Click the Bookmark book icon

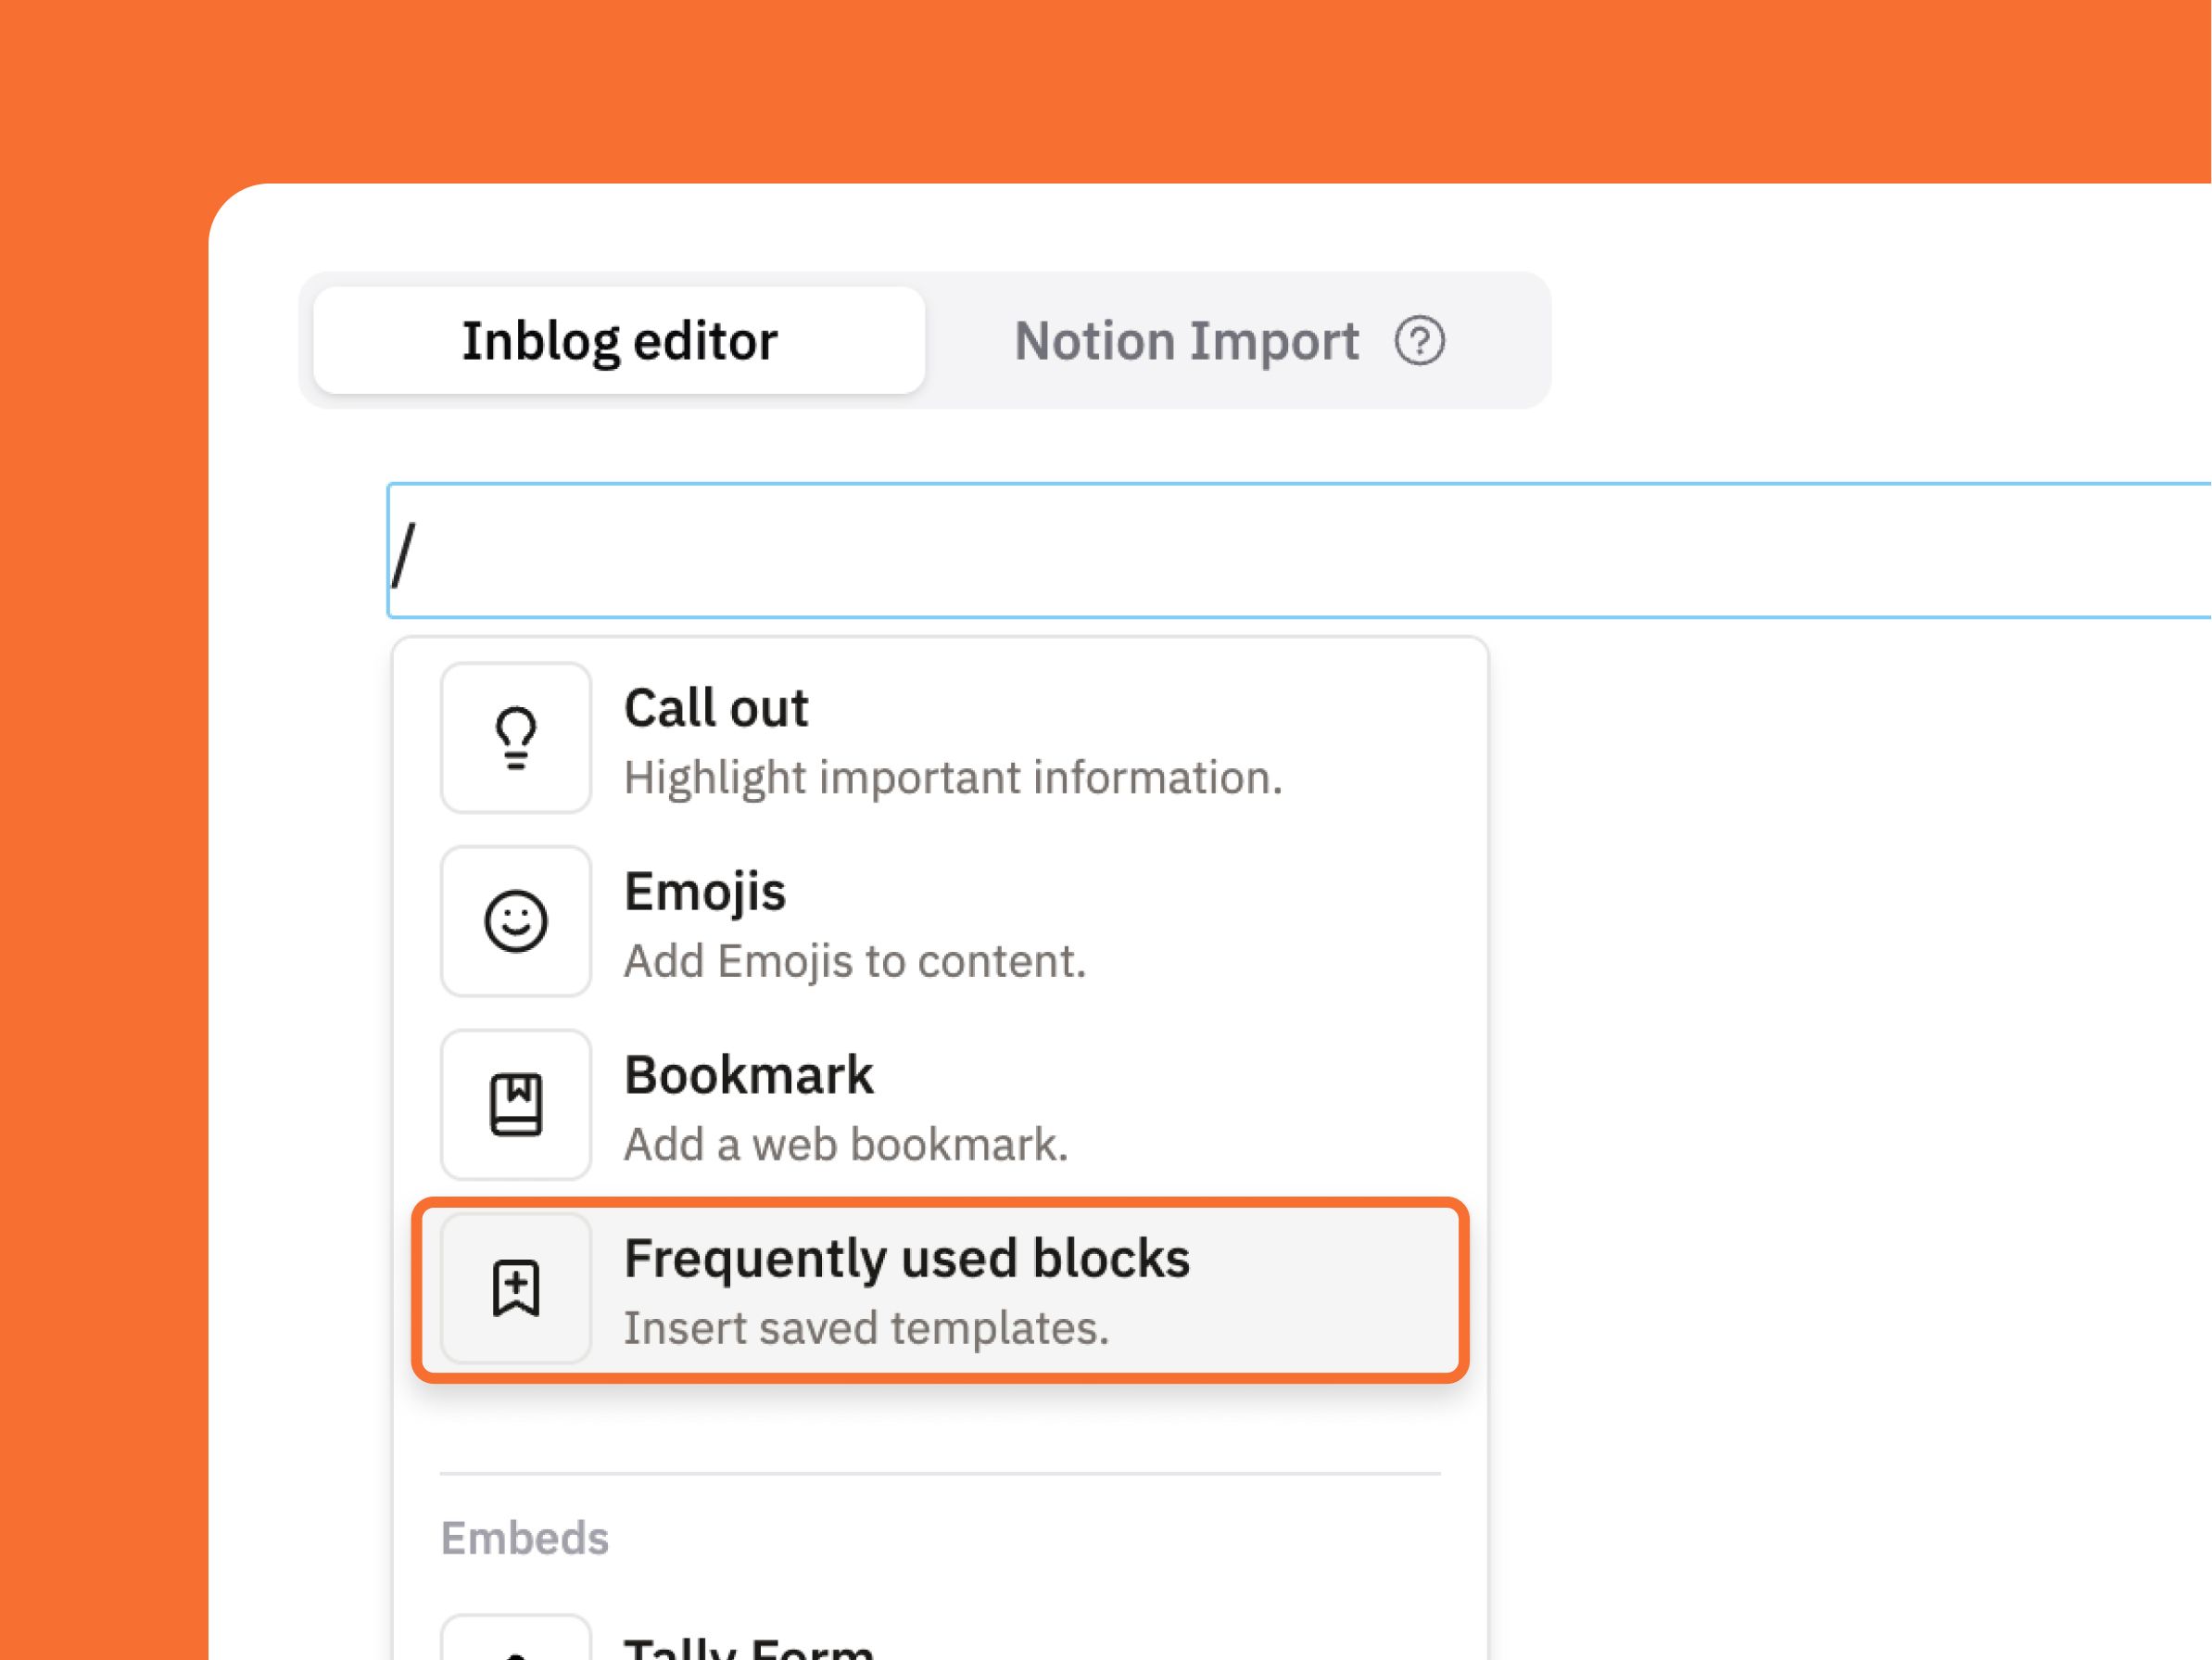tap(516, 1104)
